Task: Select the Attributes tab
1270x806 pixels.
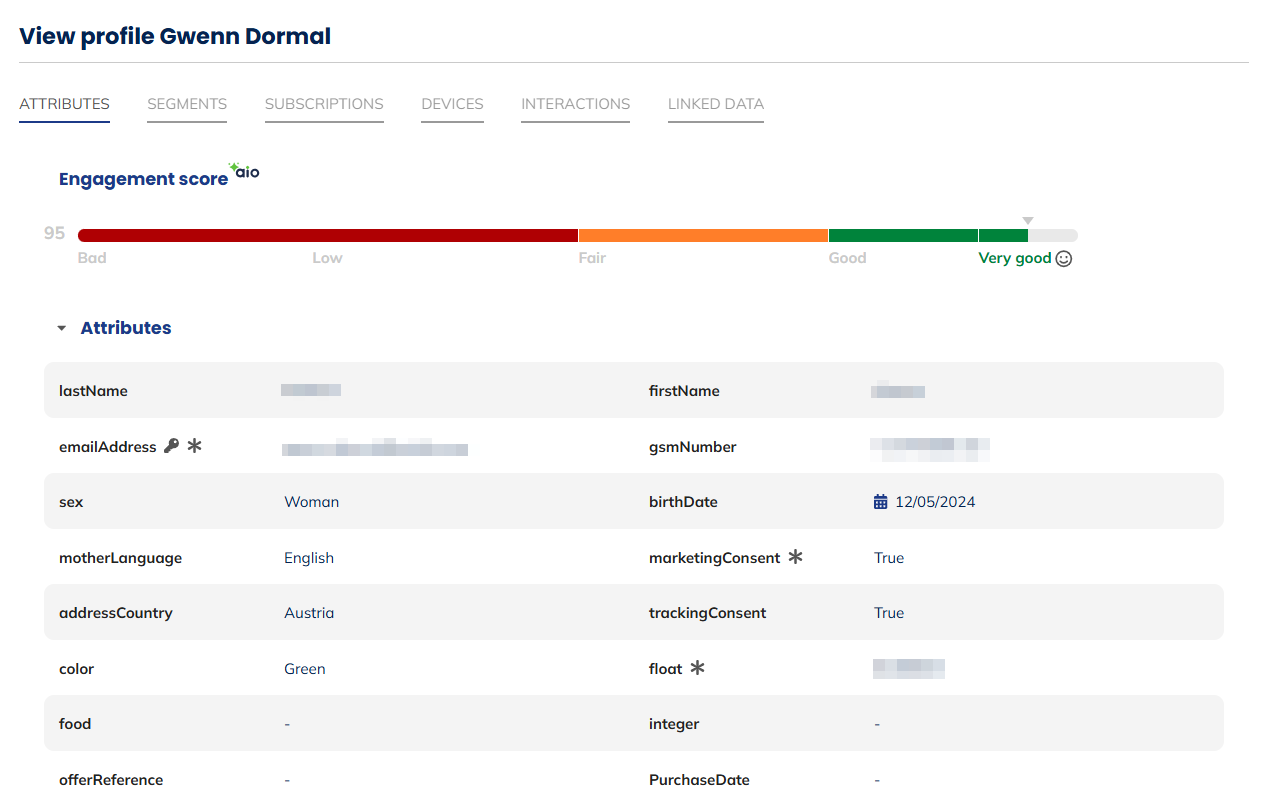Action: (x=64, y=104)
